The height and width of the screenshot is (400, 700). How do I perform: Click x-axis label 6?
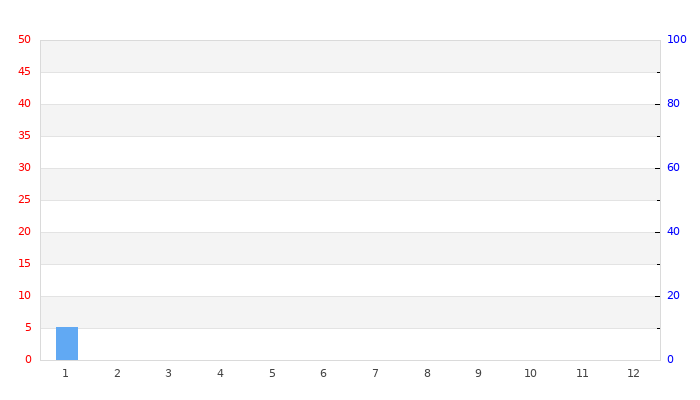pyautogui.click(x=323, y=374)
